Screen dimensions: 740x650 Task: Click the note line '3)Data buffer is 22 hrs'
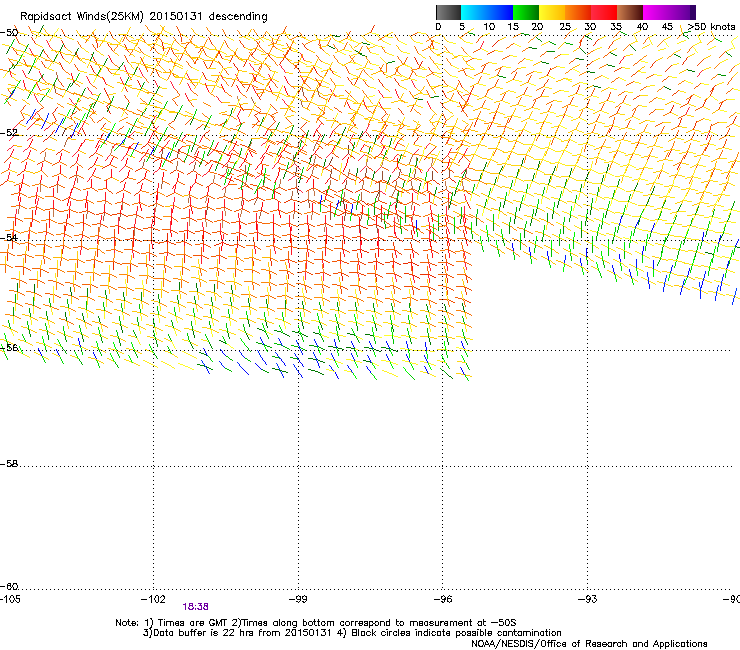[x=352, y=633]
